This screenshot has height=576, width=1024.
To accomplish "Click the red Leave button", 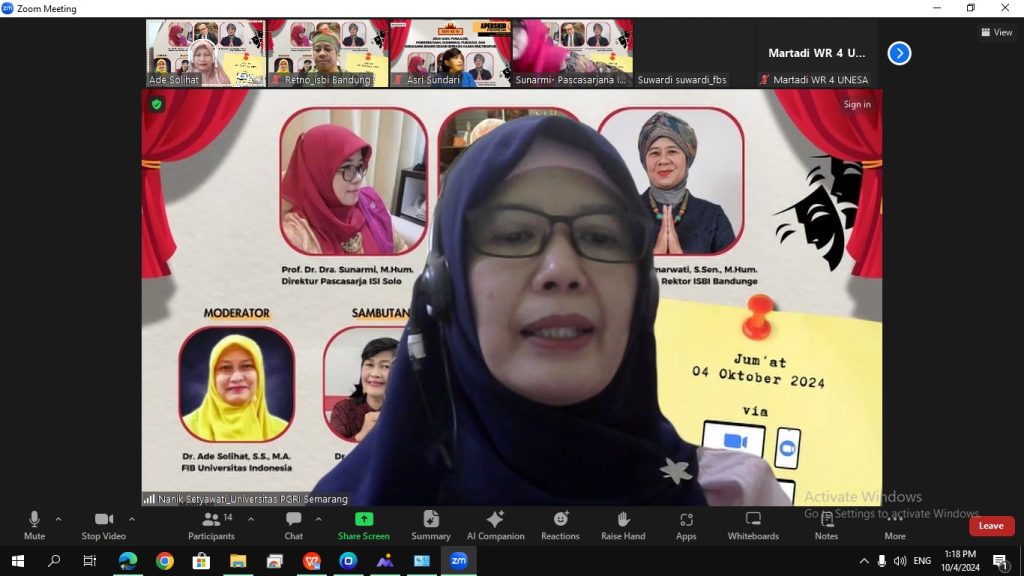I will (x=991, y=526).
